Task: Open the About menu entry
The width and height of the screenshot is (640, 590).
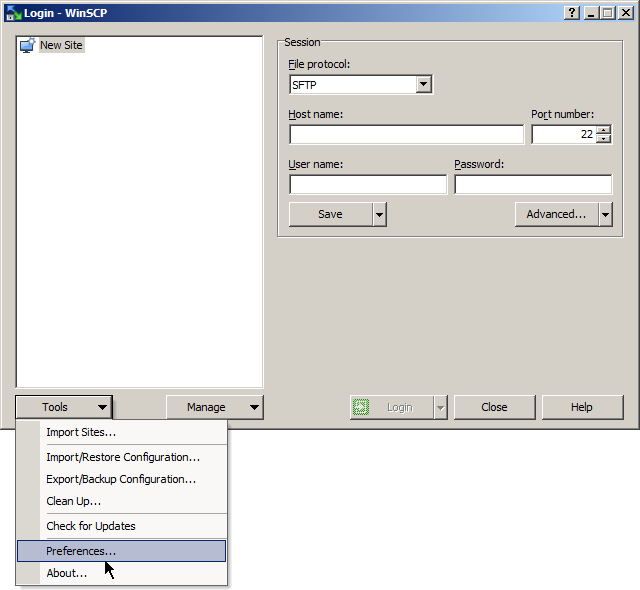Action: [66, 573]
